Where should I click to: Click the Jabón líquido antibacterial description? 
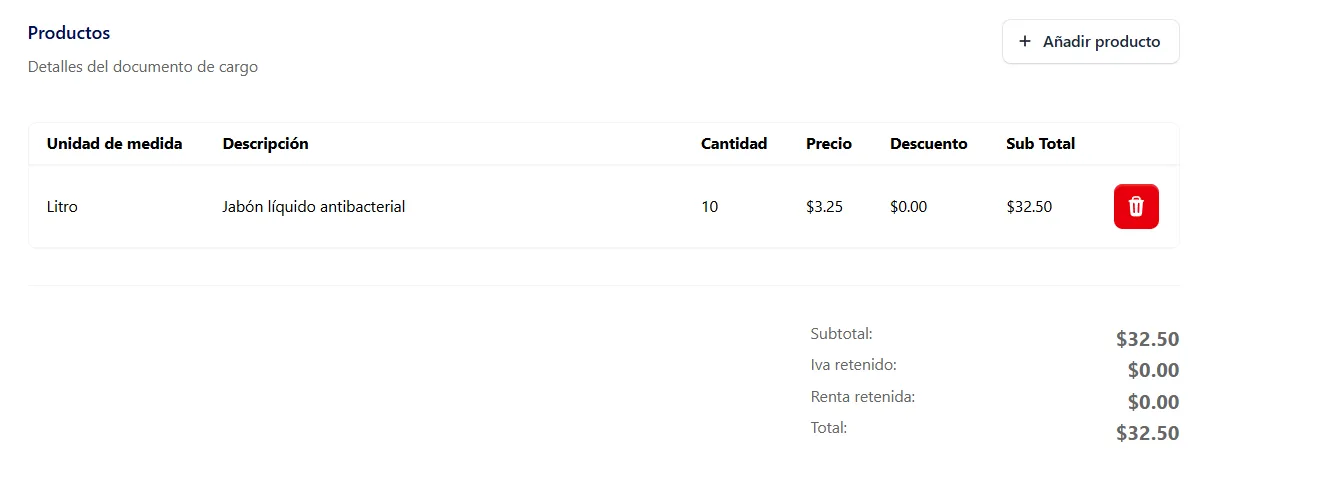pos(313,207)
